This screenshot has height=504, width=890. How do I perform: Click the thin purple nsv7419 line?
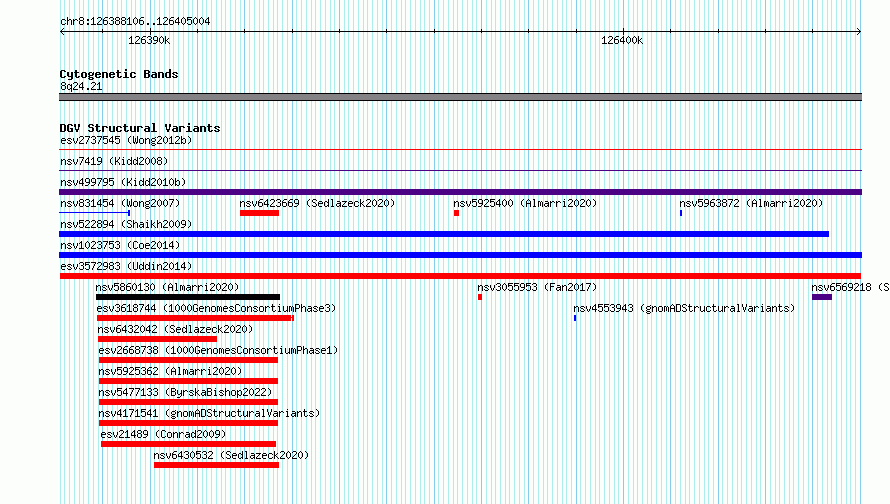[x=460, y=171]
